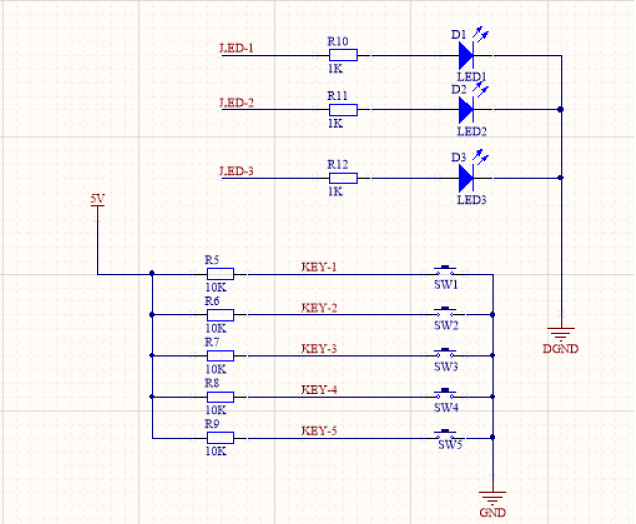The width and height of the screenshot is (636, 524).
Task: Click the KEY-1 net label
Action: point(319,267)
